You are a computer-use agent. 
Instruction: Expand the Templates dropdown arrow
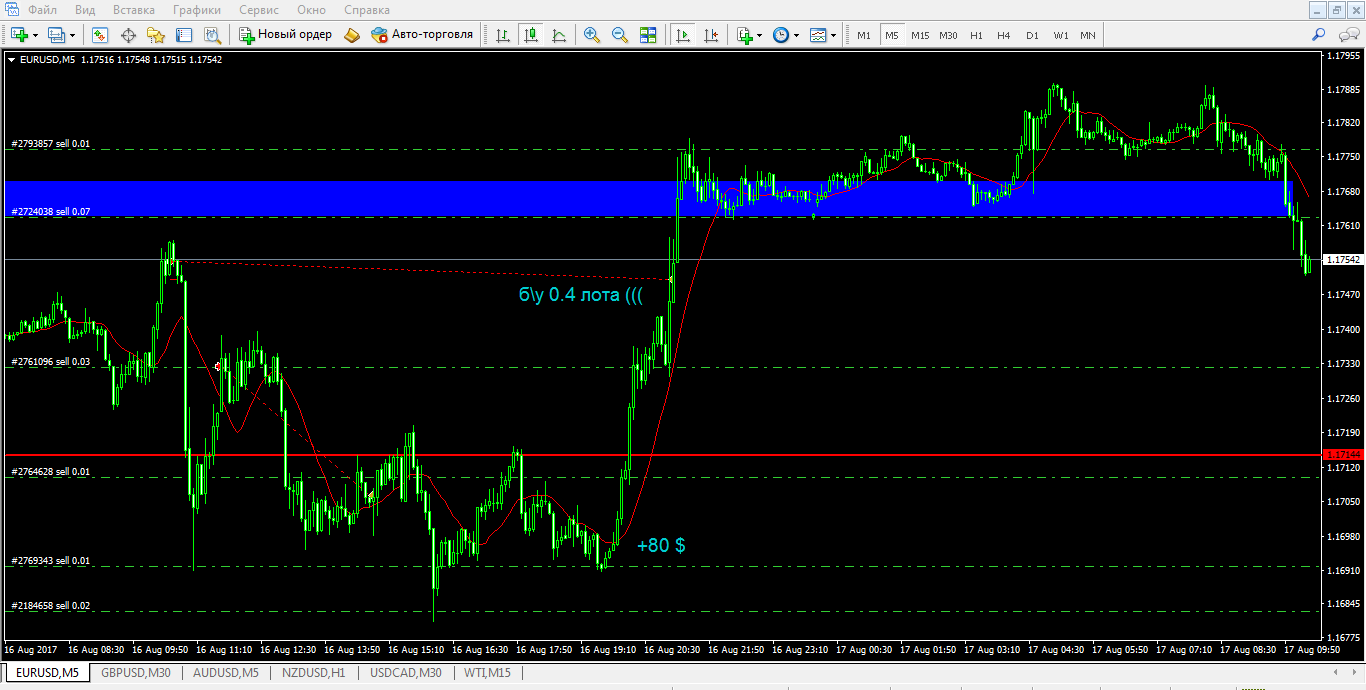[x=834, y=35]
